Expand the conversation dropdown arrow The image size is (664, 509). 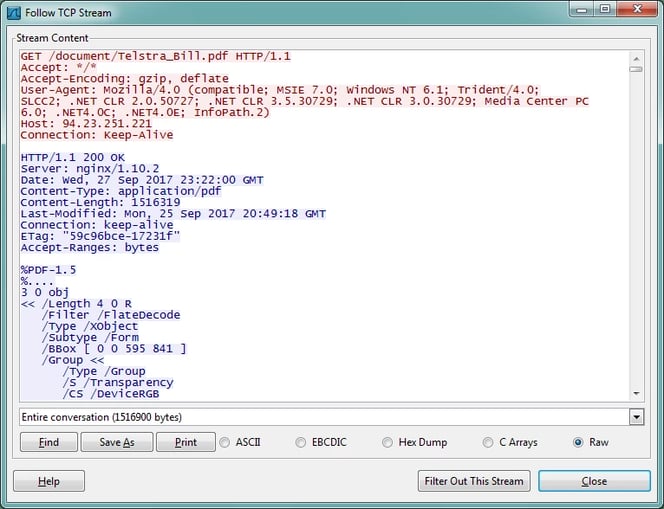[636, 416]
